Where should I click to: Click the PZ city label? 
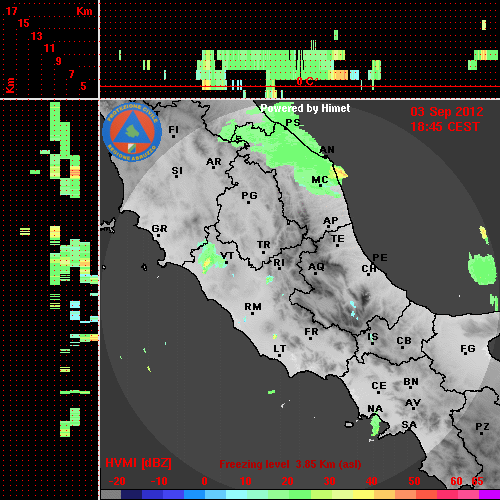[x=482, y=426]
